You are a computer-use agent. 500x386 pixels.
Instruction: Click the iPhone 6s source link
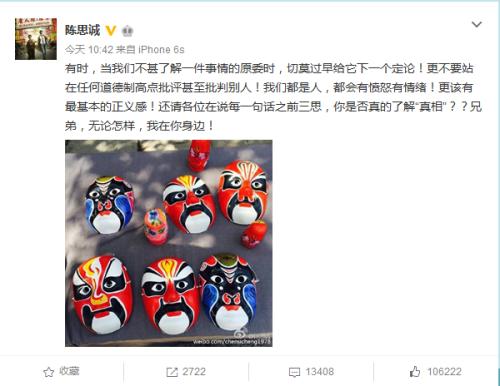click(x=161, y=50)
